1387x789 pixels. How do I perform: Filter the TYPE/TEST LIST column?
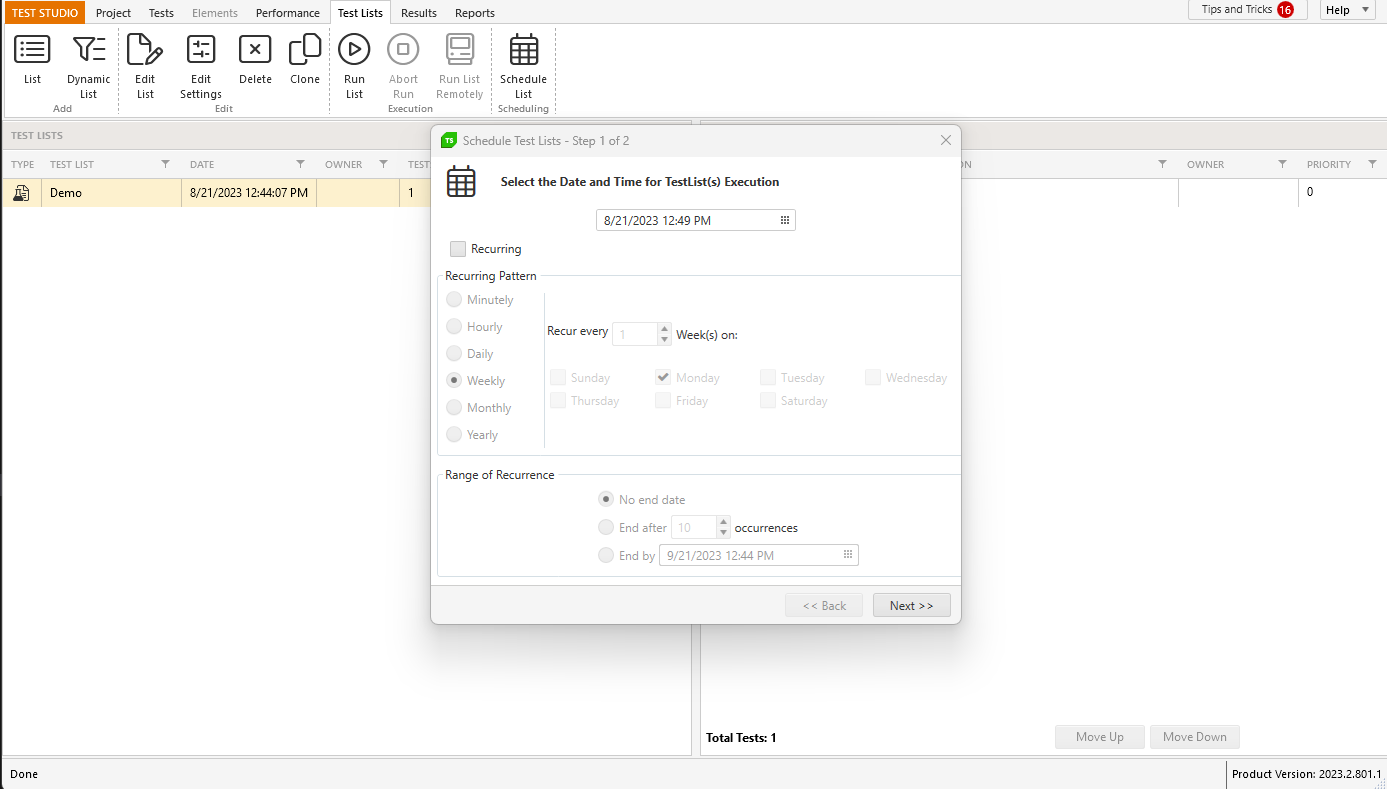pyautogui.click(x=166, y=164)
